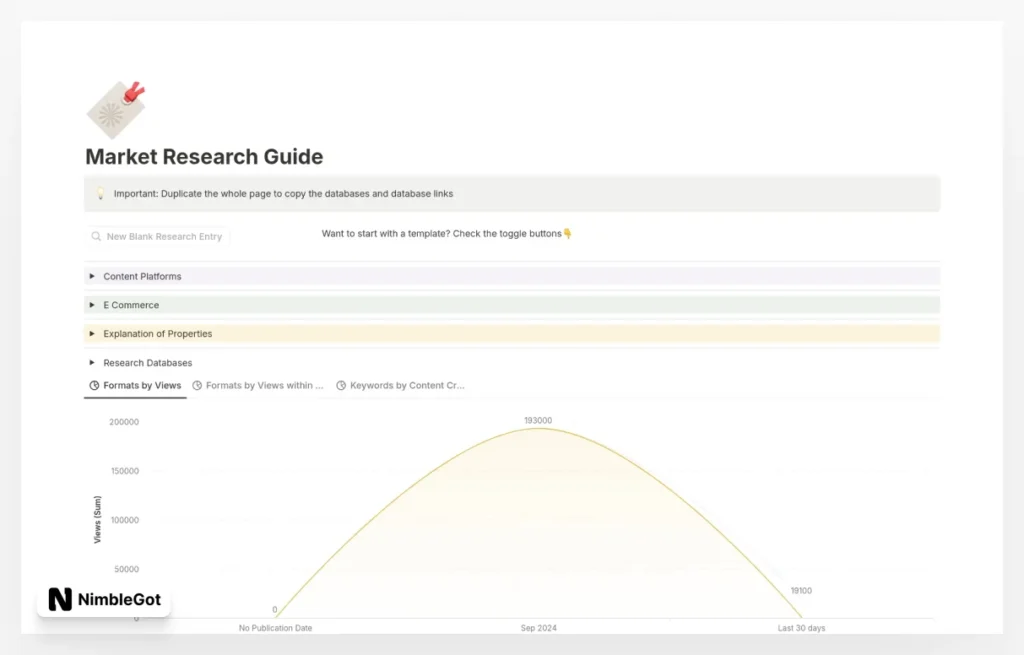Screen dimensions: 1024x655
Task: Click the NimbleGot N logo at bottom left
Action: (58, 600)
